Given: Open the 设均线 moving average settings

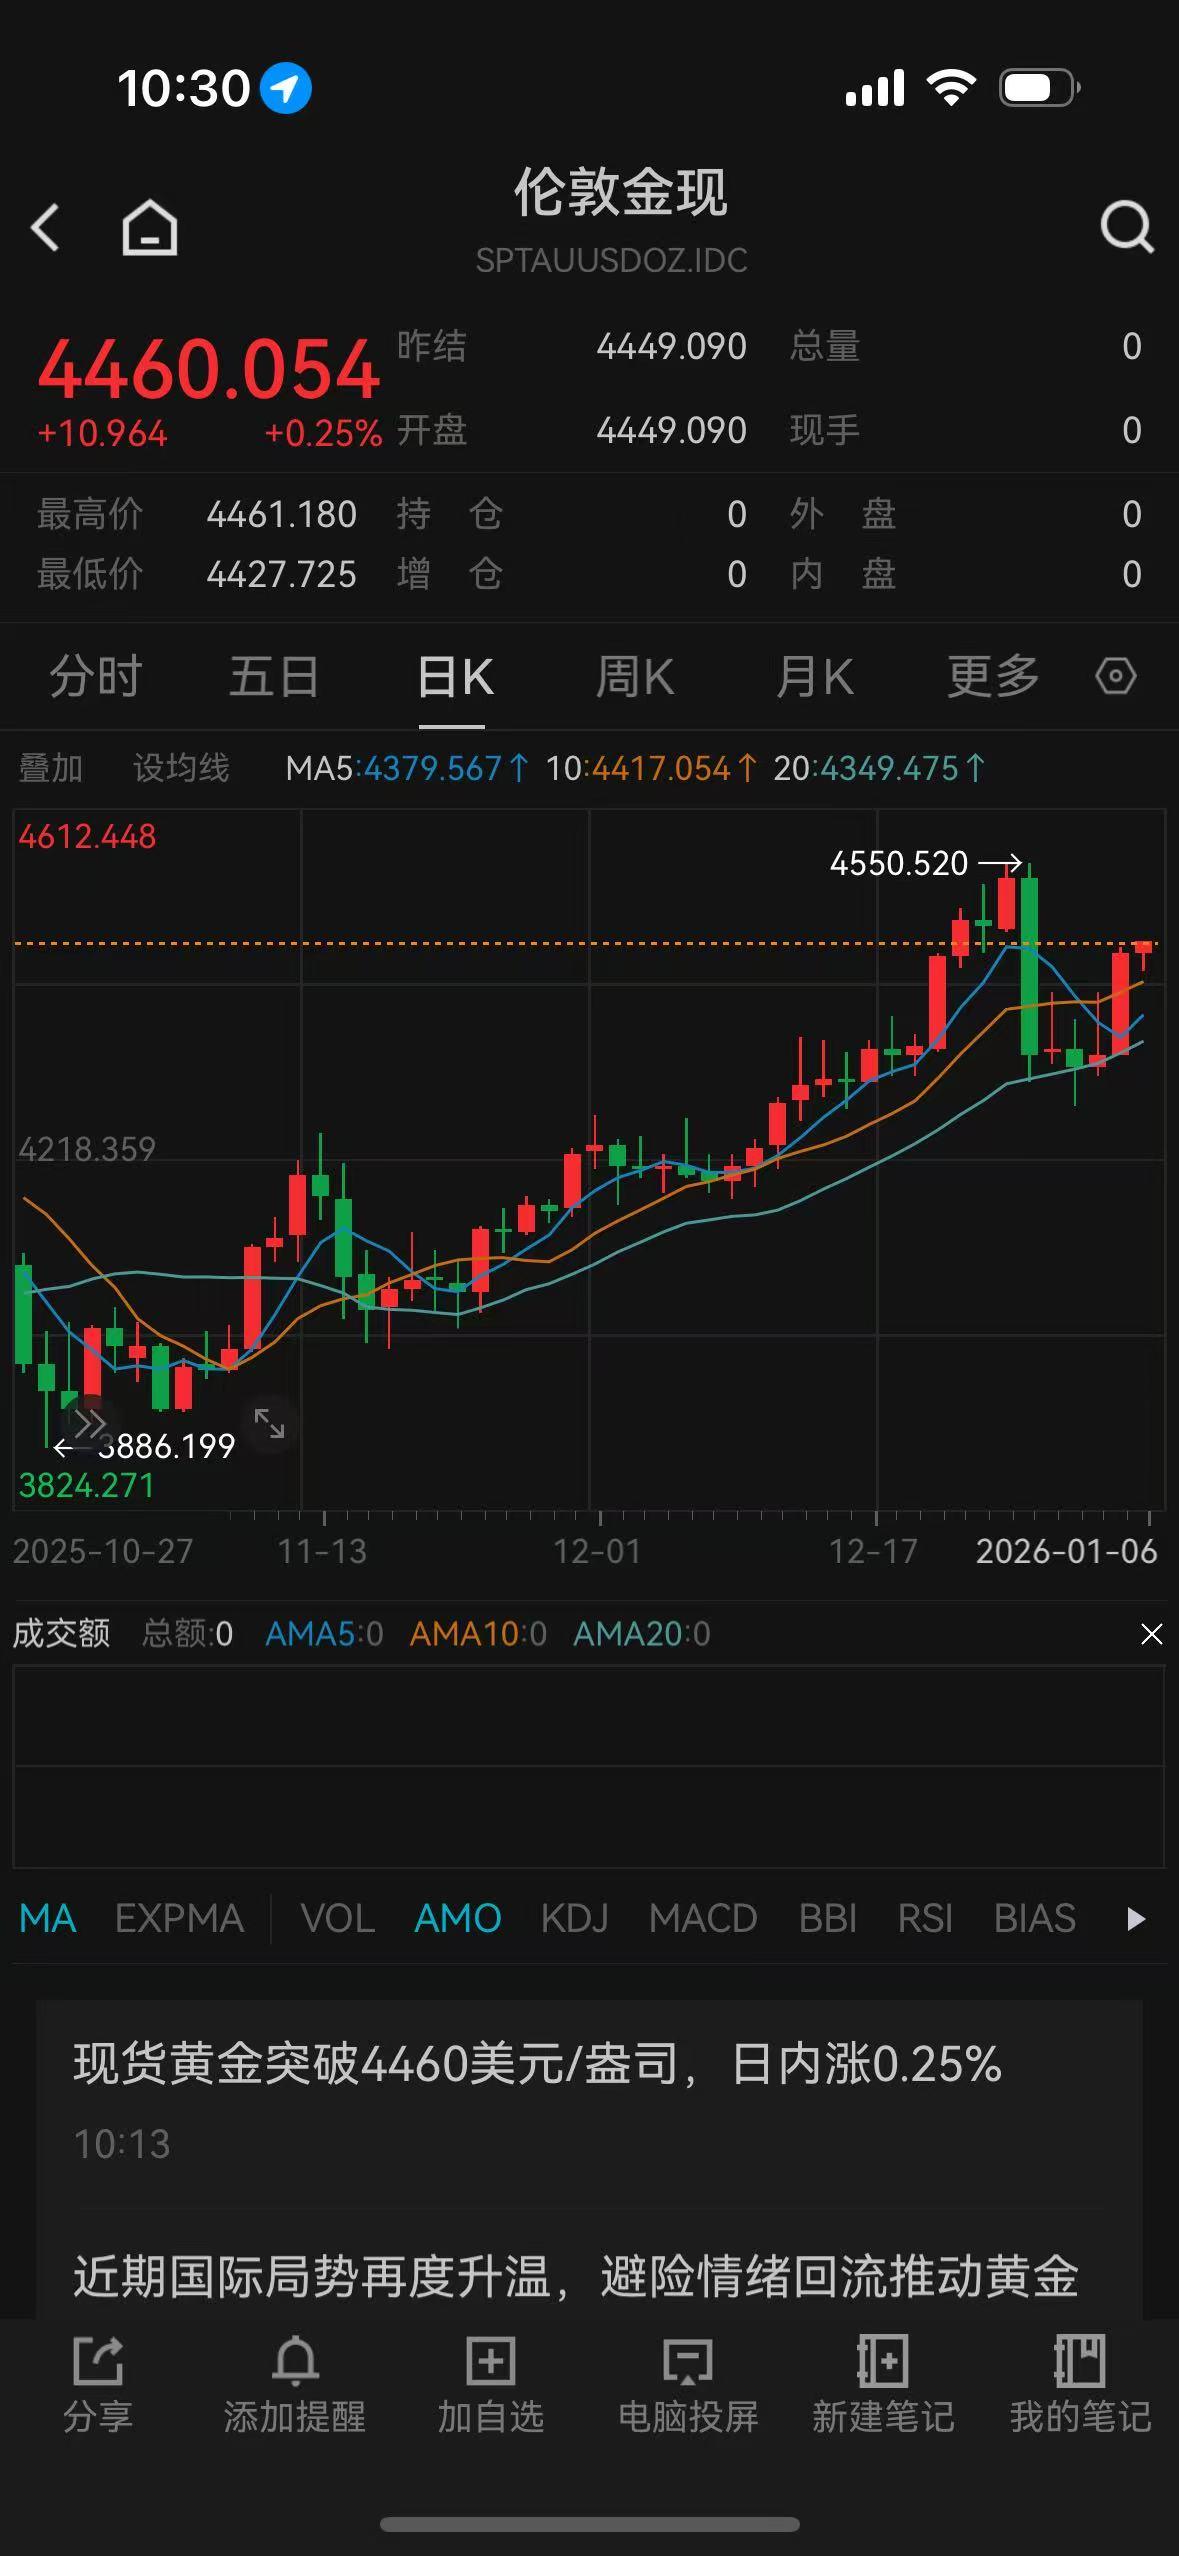Looking at the screenshot, I should [x=181, y=768].
